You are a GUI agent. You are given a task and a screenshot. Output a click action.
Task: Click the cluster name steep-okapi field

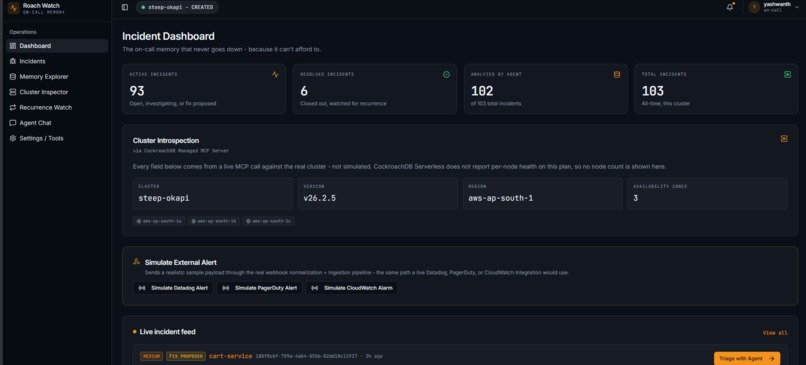[x=213, y=194]
